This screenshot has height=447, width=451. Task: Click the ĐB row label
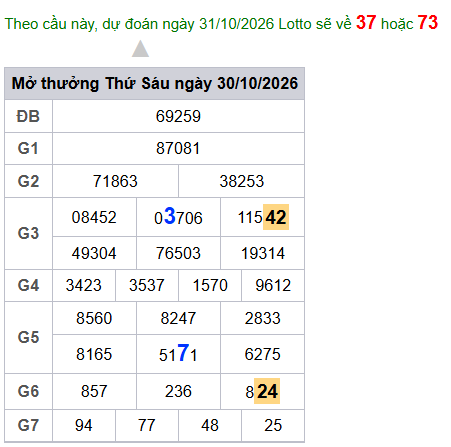(28, 116)
